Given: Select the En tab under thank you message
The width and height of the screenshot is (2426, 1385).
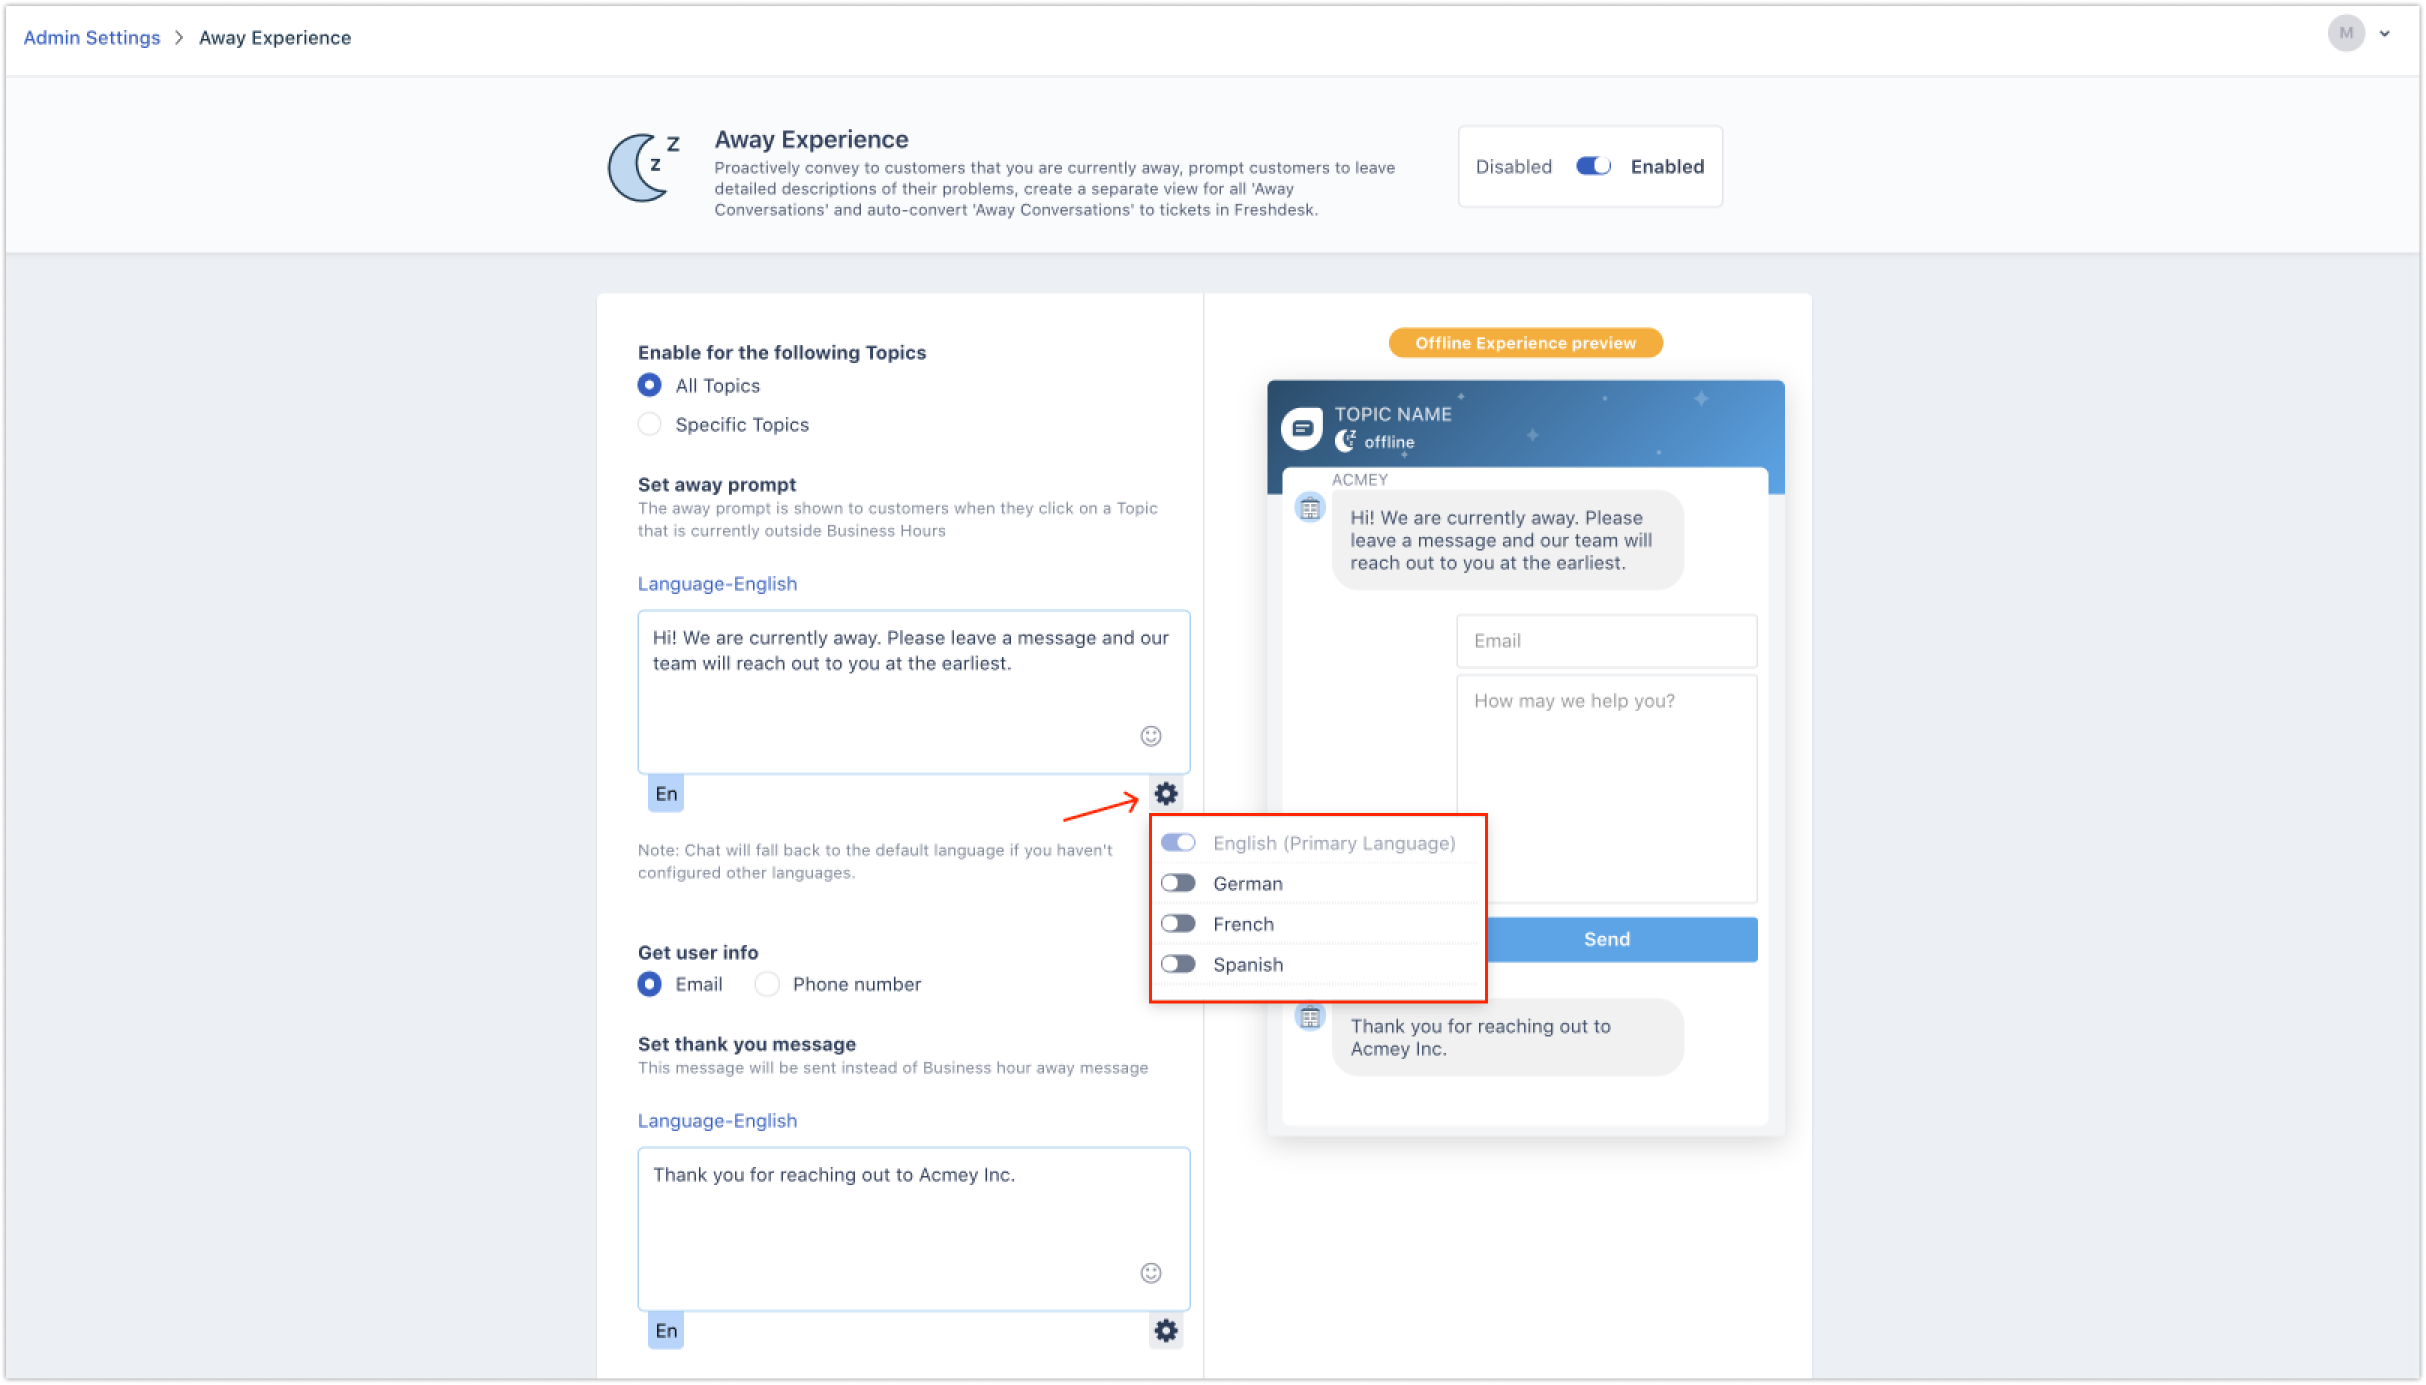Looking at the screenshot, I should pos(666,1331).
